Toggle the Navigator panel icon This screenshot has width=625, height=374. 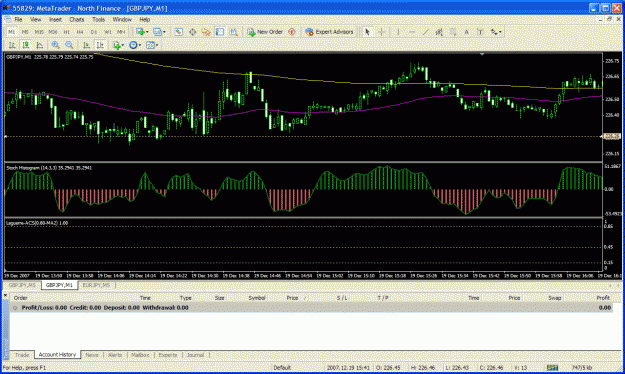point(206,32)
